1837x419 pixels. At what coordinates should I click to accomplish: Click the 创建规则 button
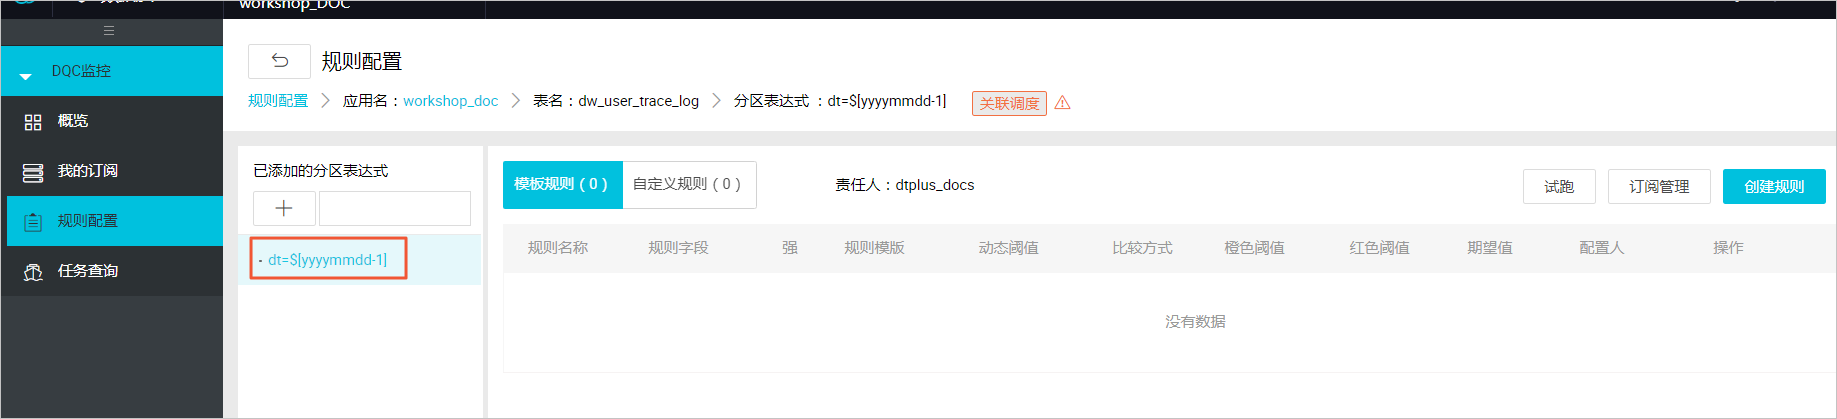(1774, 186)
